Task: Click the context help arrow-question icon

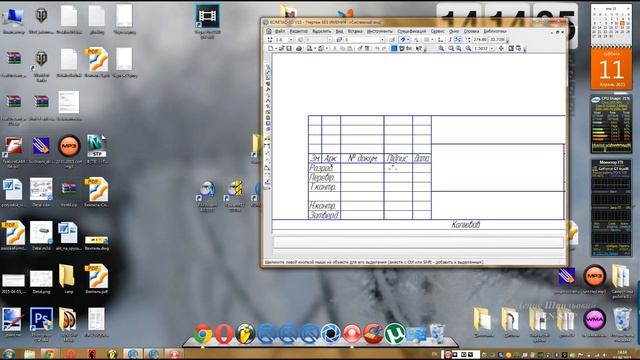Action: (x=419, y=49)
